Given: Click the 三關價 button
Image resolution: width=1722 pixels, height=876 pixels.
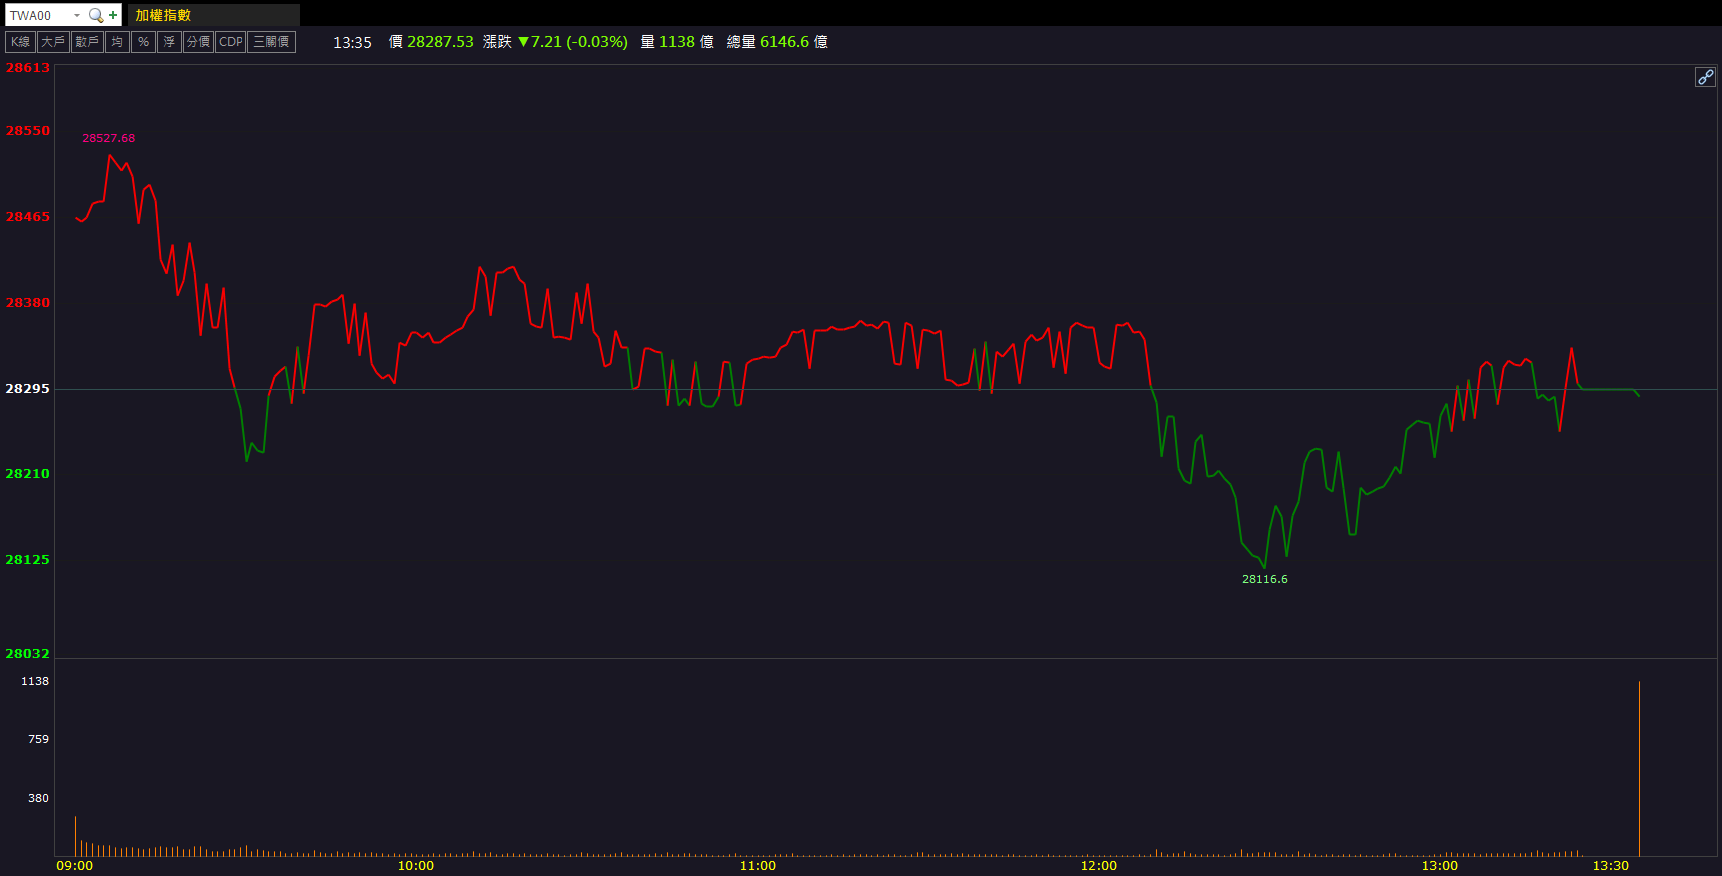Looking at the screenshot, I should [271, 42].
